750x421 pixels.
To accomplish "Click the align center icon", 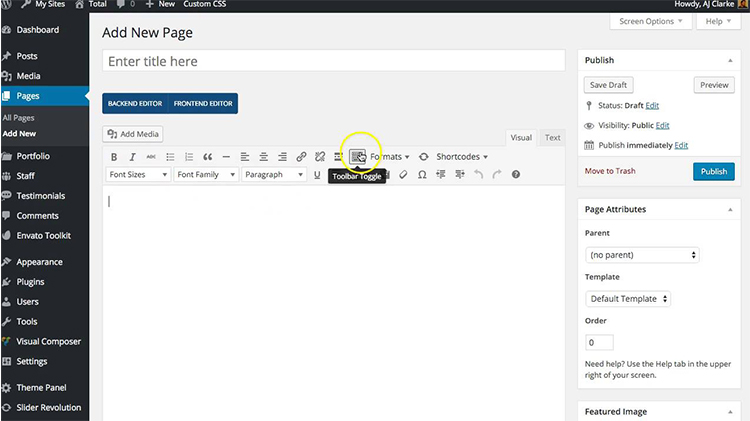I will pos(264,157).
